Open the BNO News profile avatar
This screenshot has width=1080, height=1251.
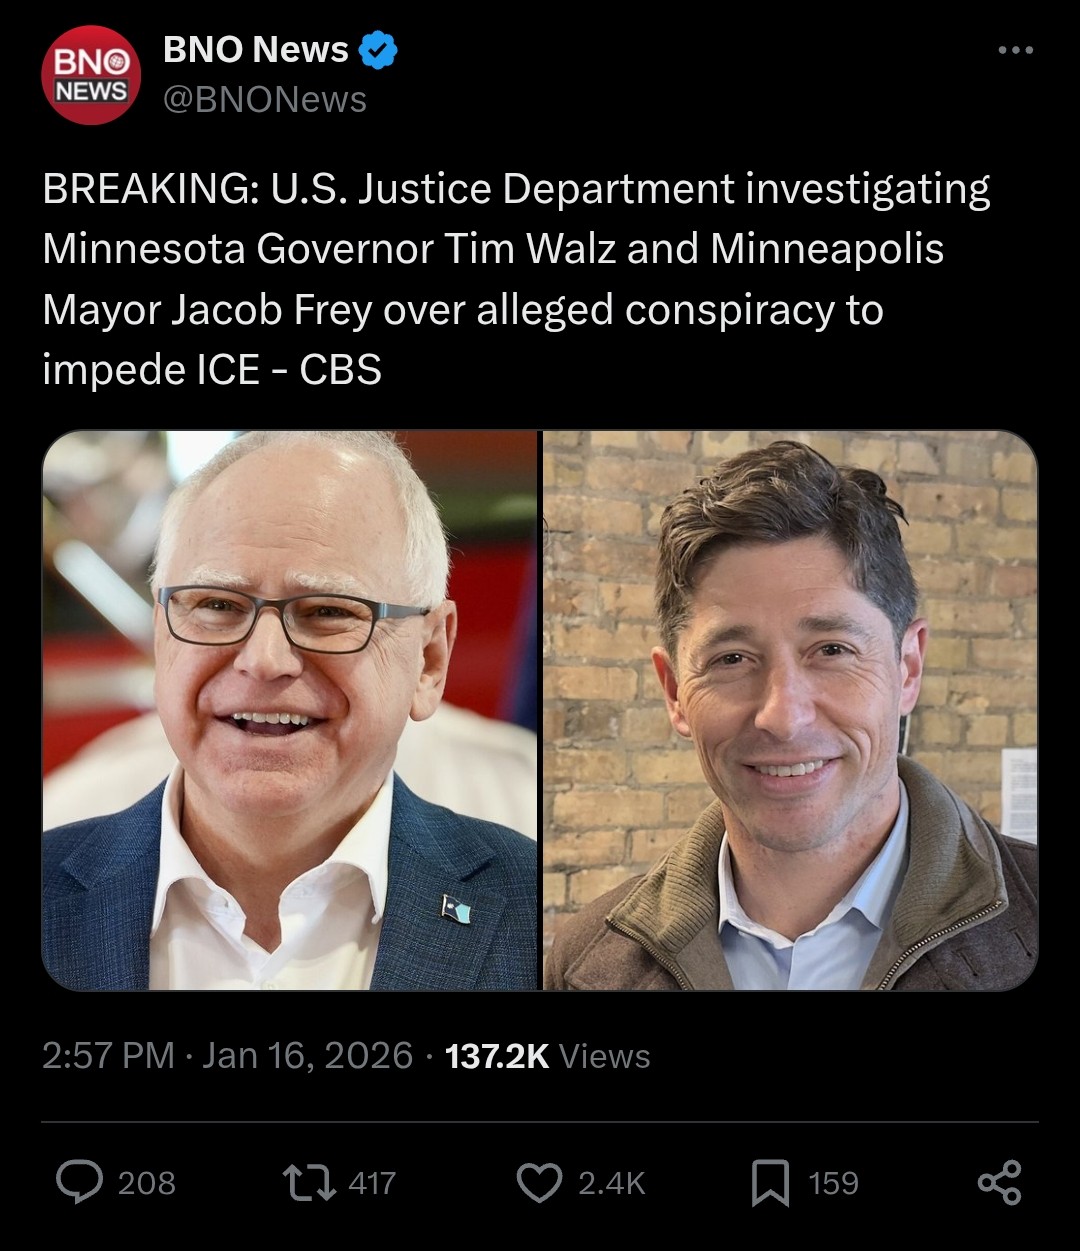[x=90, y=75]
